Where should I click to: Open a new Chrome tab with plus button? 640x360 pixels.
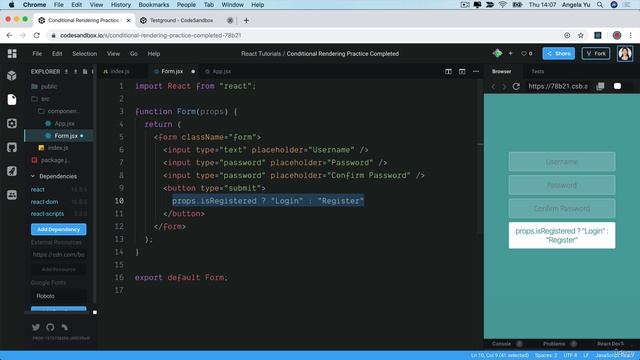[246, 20]
